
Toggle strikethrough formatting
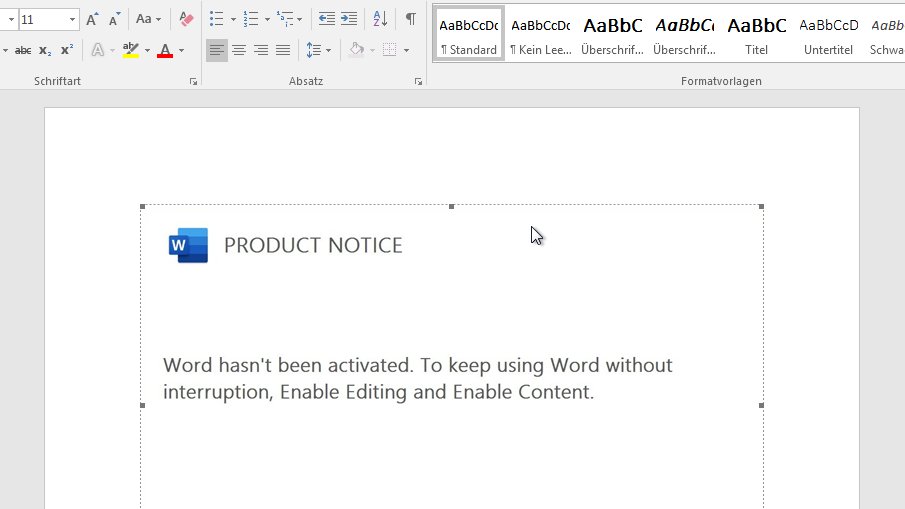pyautogui.click(x=23, y=50)
